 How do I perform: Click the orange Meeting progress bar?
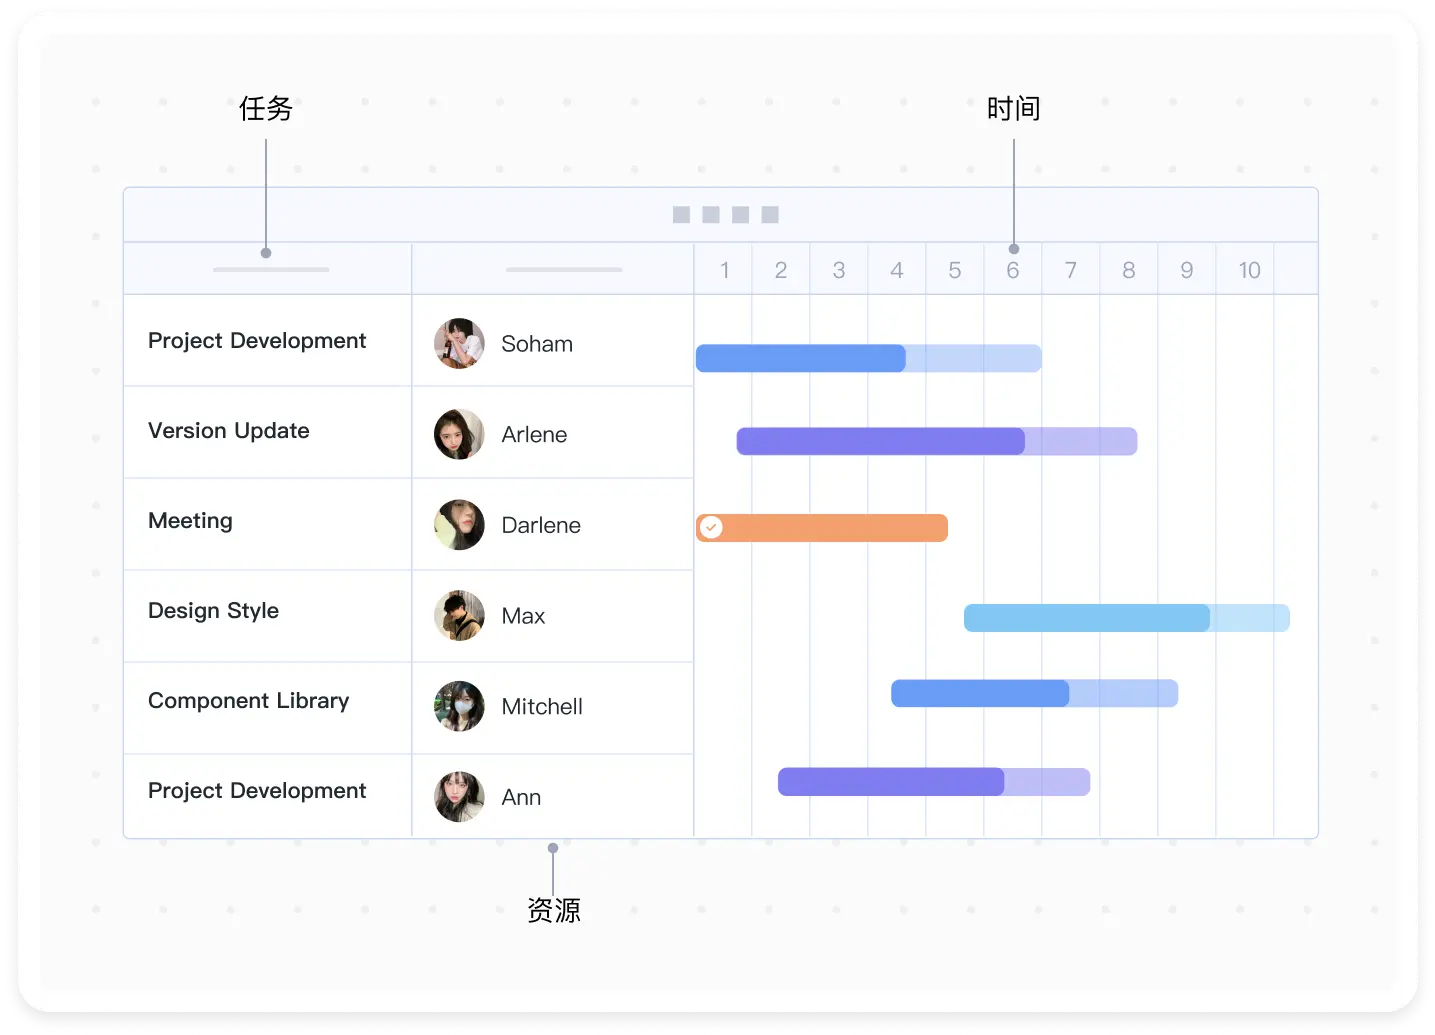point(822,527)
